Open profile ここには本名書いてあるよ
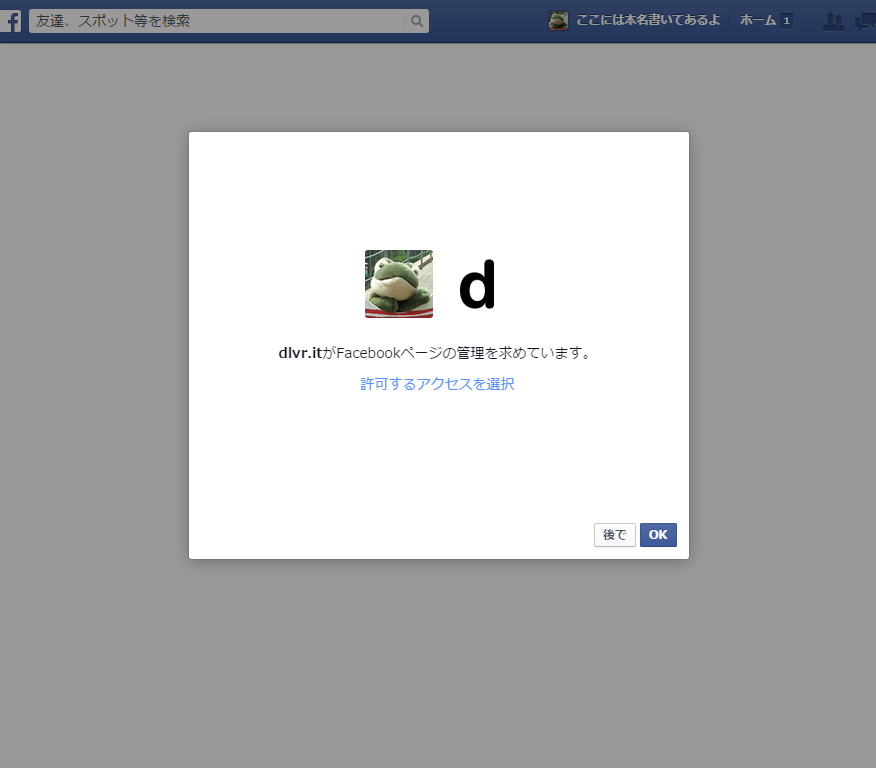 tap(648, 21)
